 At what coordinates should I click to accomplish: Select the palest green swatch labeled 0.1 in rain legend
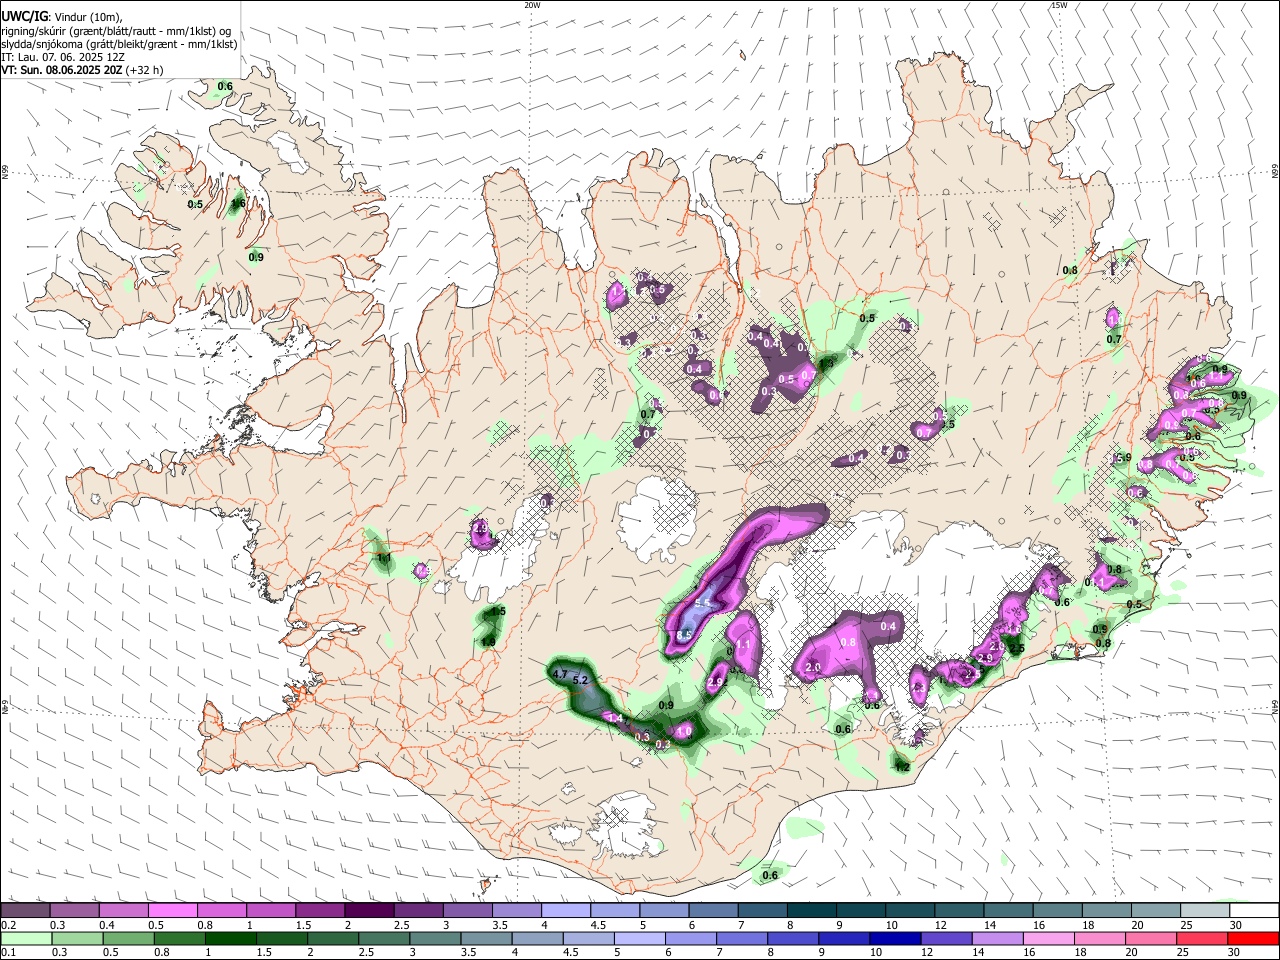point(26,939)
